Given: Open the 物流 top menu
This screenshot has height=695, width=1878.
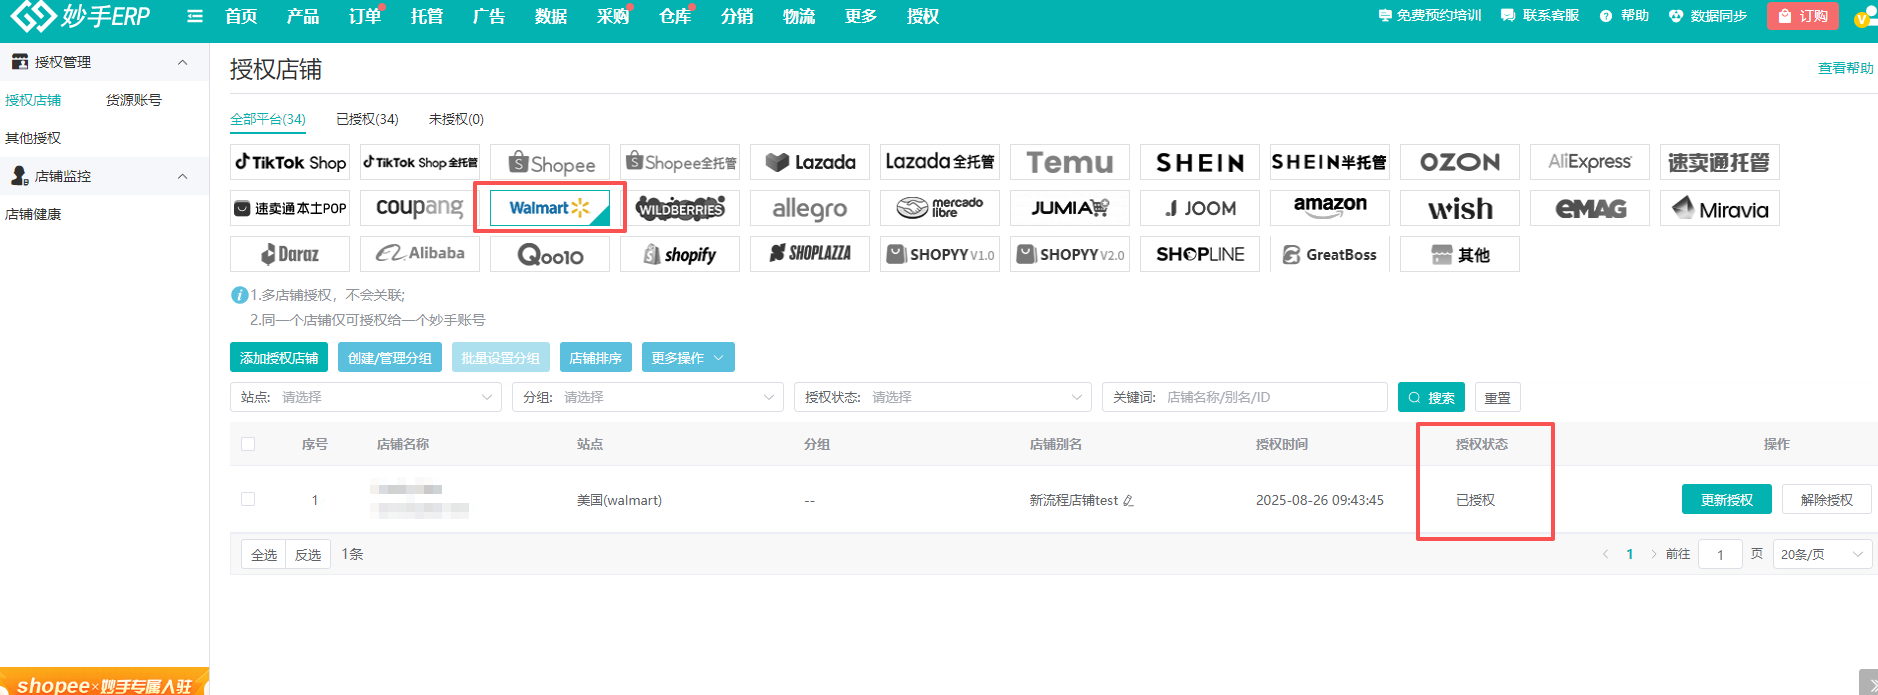Looking at the screenshot, I should [x=799, y=16].
